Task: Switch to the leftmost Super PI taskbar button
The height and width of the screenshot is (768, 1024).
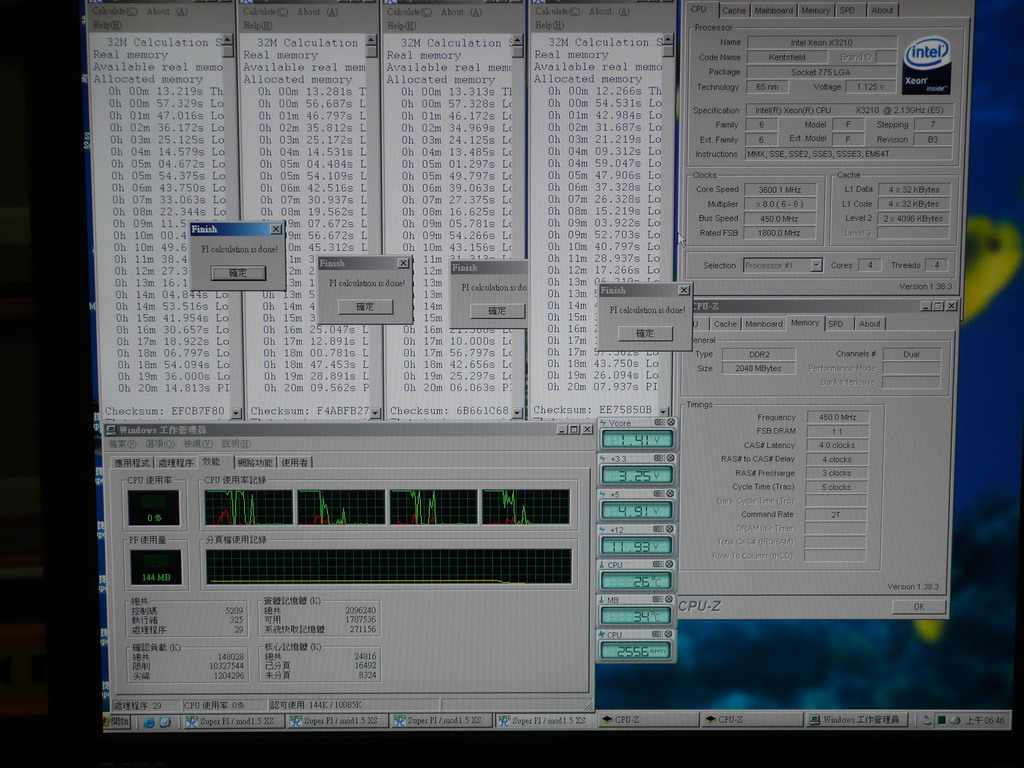Action: [234, 721]
